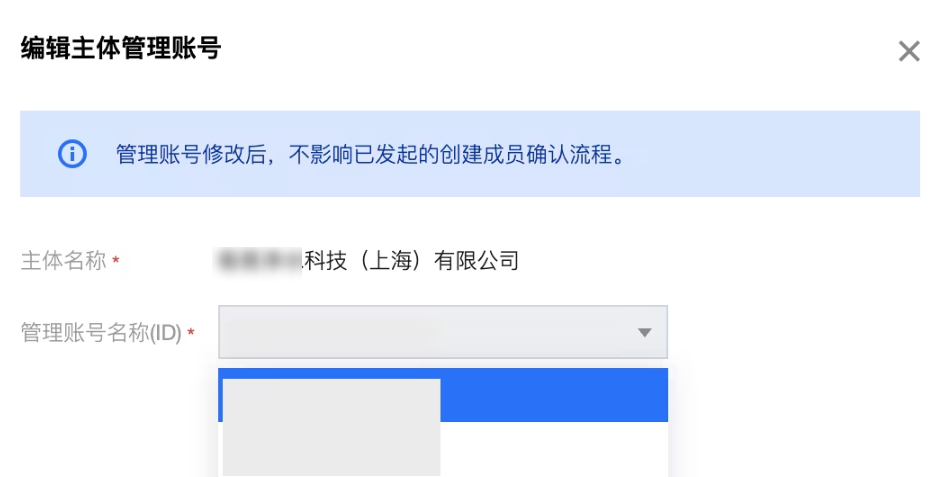Select the highlighted blue dropdown option

pyautogui.click(x=443, y=395)
